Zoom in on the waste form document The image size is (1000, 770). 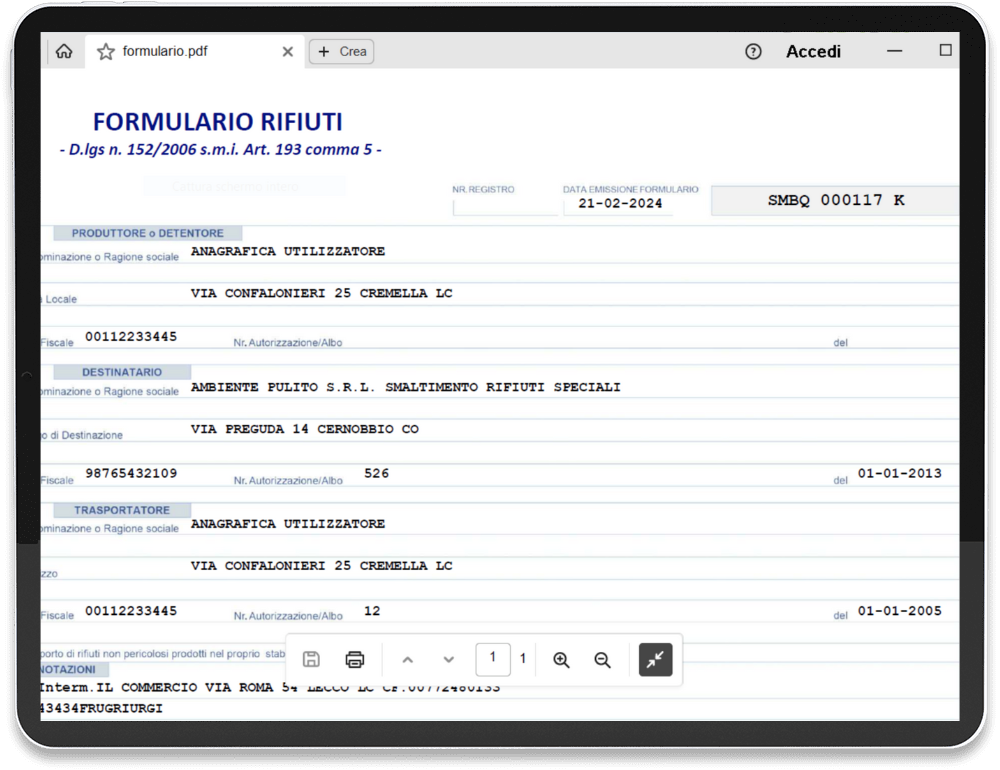point(561,659)
